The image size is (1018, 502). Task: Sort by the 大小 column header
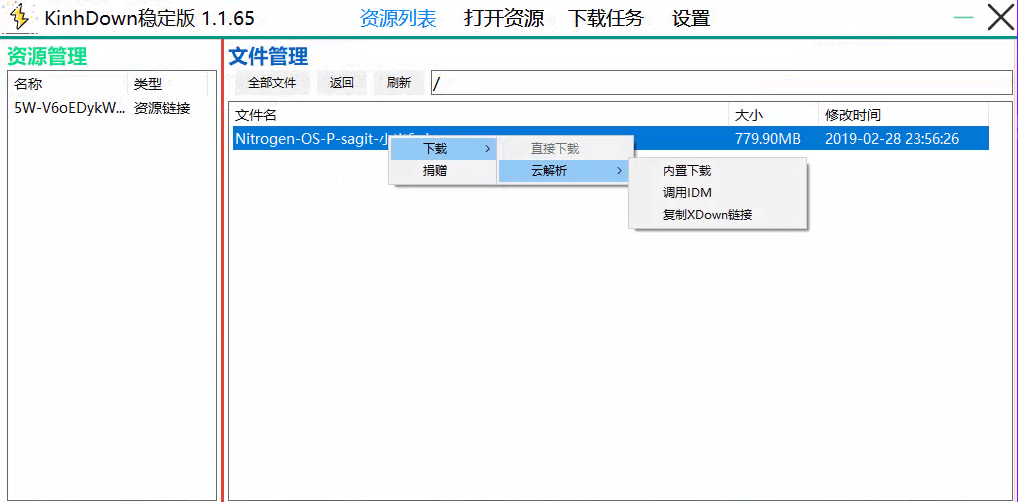point(773,116)
